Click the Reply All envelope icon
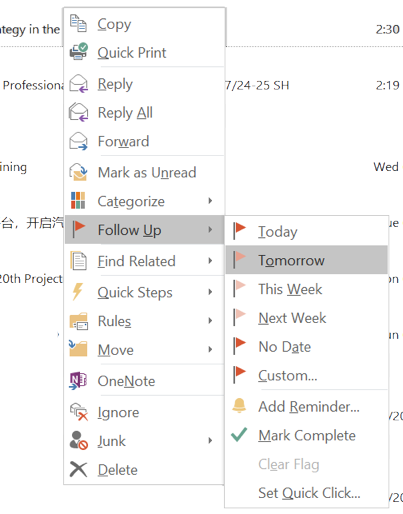 (79, 112)
